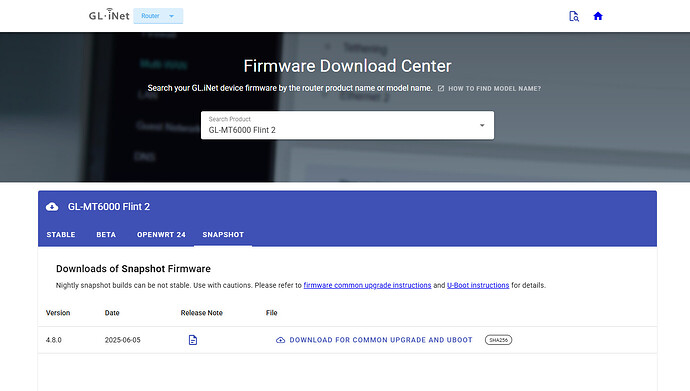690x391 pixels.
Task: Switch to the Beta tab
Action: tap(106, 234)
